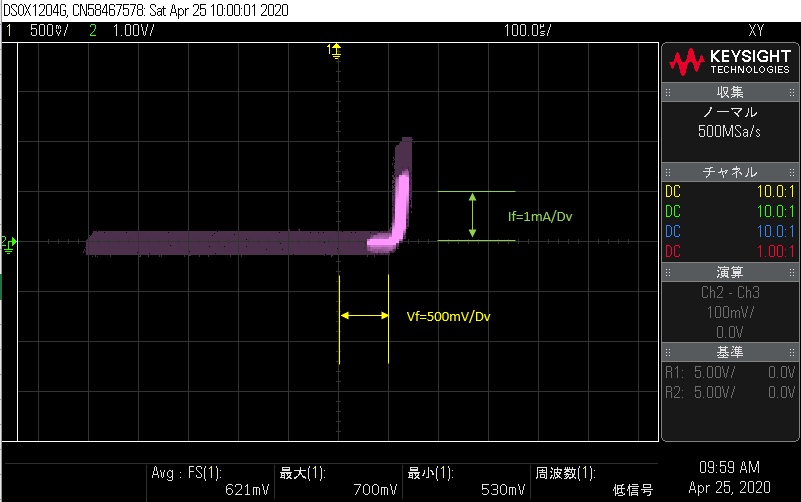This screenshot has width=801, height=502.
Task: Click the Keysight Technologies logo
Action: click(729, 63)
